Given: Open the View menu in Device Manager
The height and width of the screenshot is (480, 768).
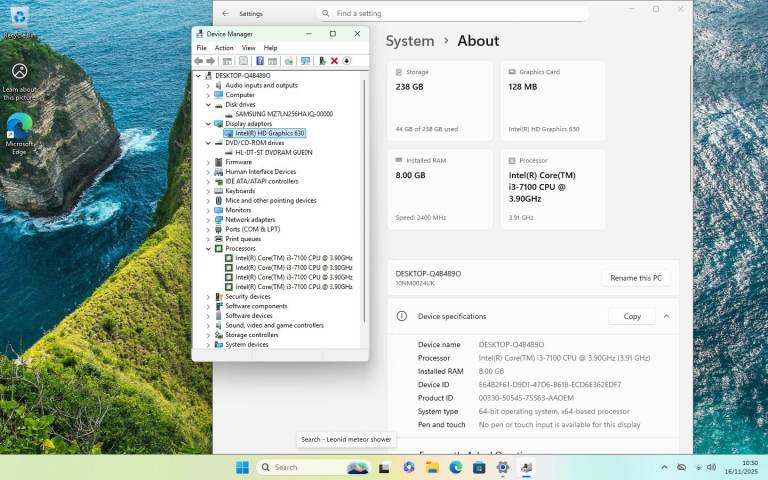Looking at the screenshot, I should [248, 48].
